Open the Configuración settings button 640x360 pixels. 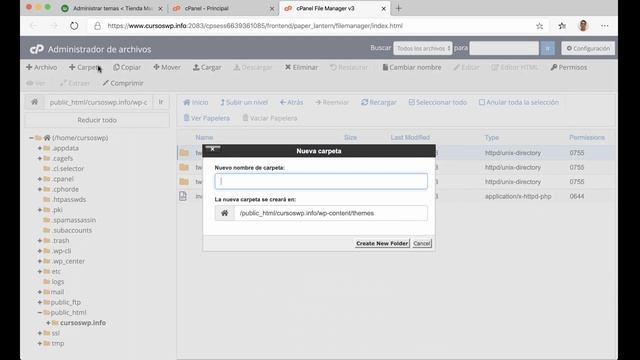pos(588,49)
